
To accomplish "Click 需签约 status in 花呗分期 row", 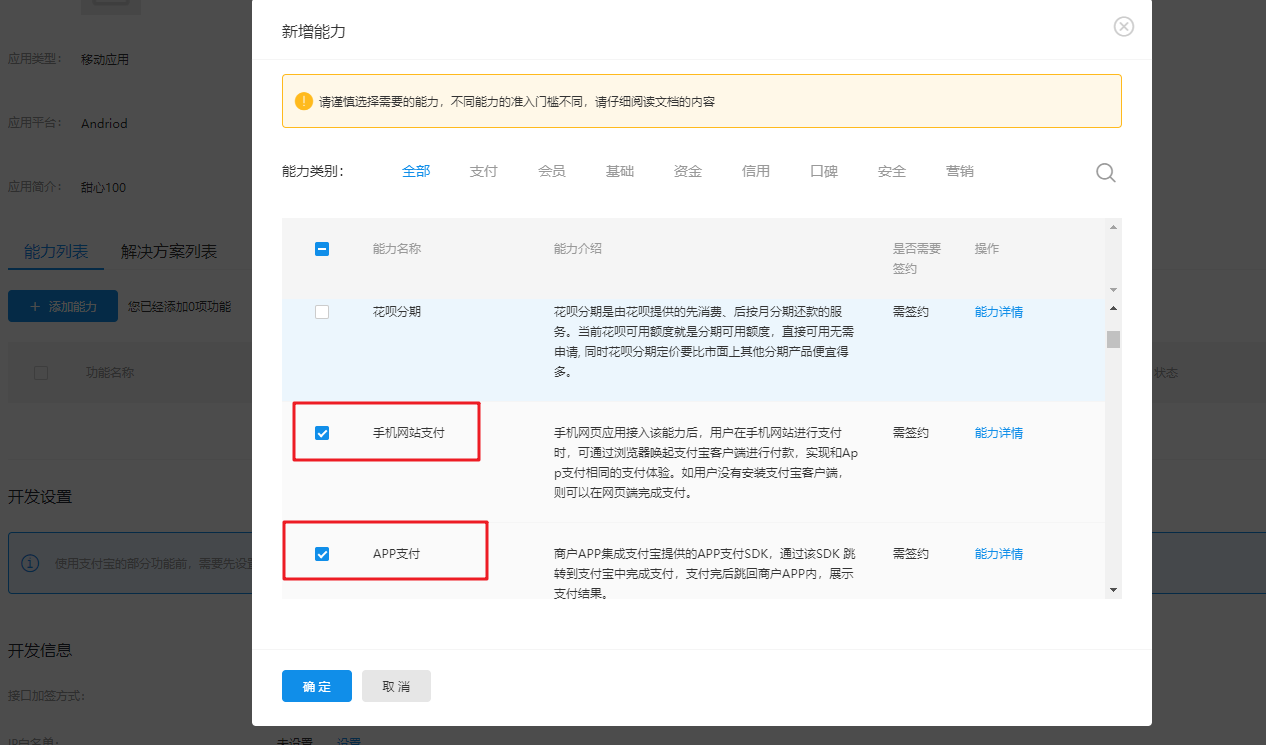I will 911,312.
